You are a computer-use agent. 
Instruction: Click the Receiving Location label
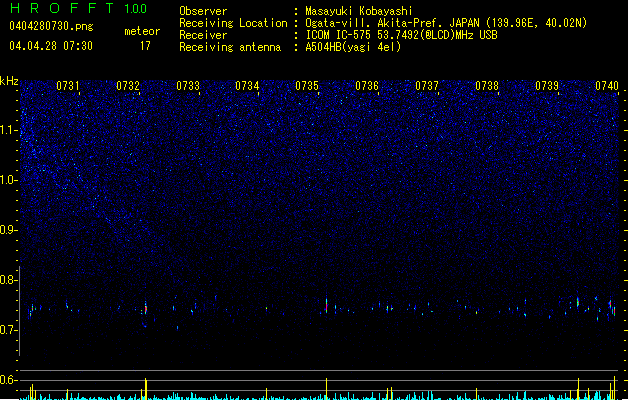[233, 23]
